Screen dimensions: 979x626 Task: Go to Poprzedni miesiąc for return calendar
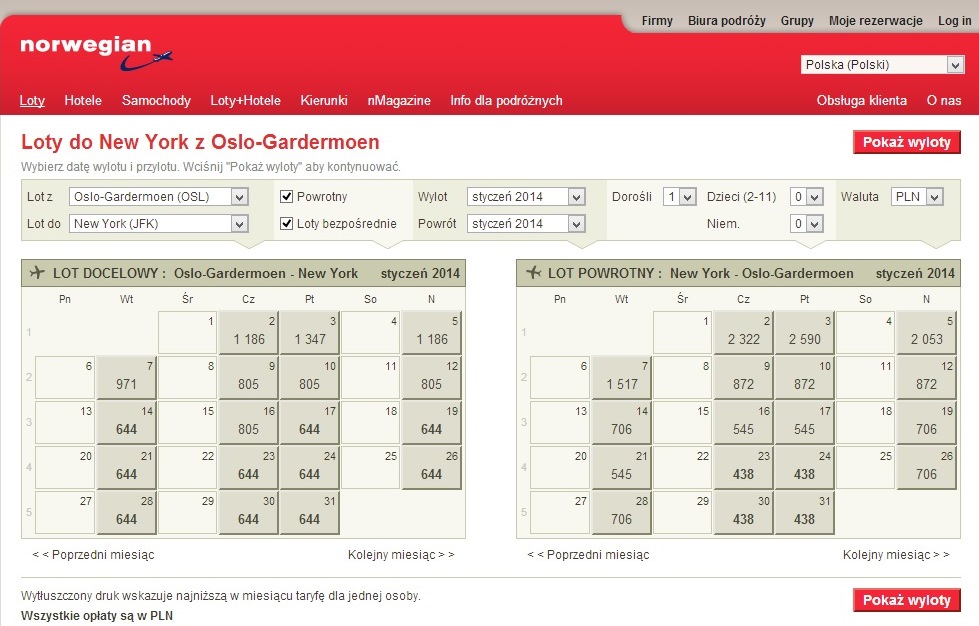[x=588, y=554]
